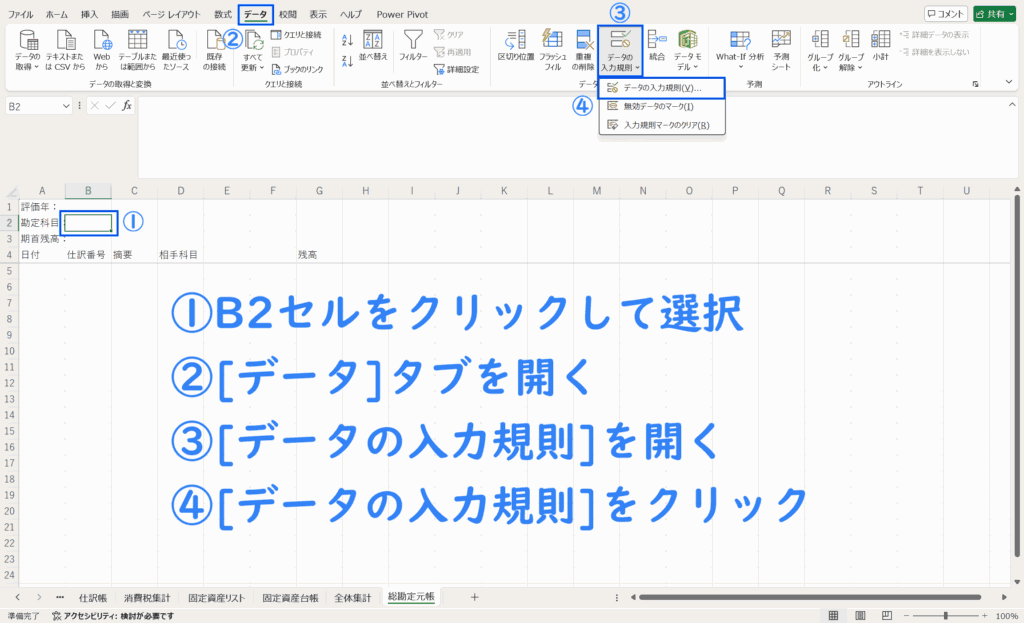Sort ascending with the A-Z icon
The width and height of the screenshot is (1024, 623).
347,40
